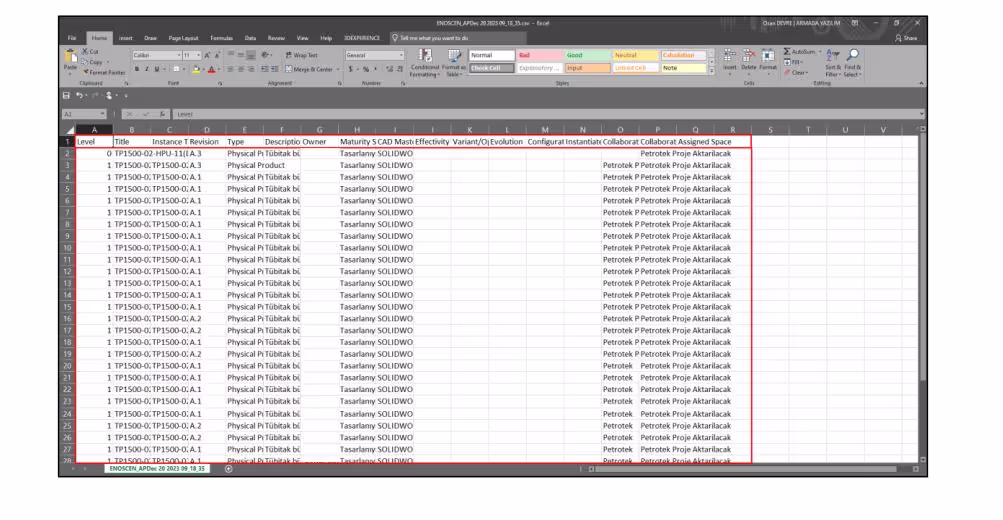Open the Name Box dropdown arrow
Screen dimensions: 1003x520
coord(102,114)
